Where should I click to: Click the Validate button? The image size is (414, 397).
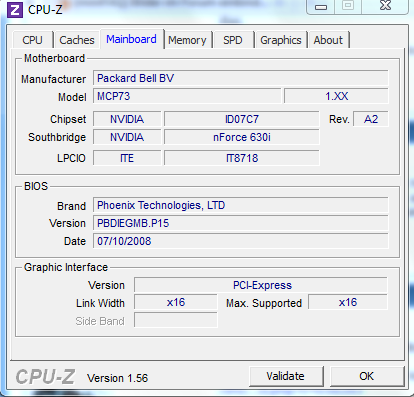286,376
